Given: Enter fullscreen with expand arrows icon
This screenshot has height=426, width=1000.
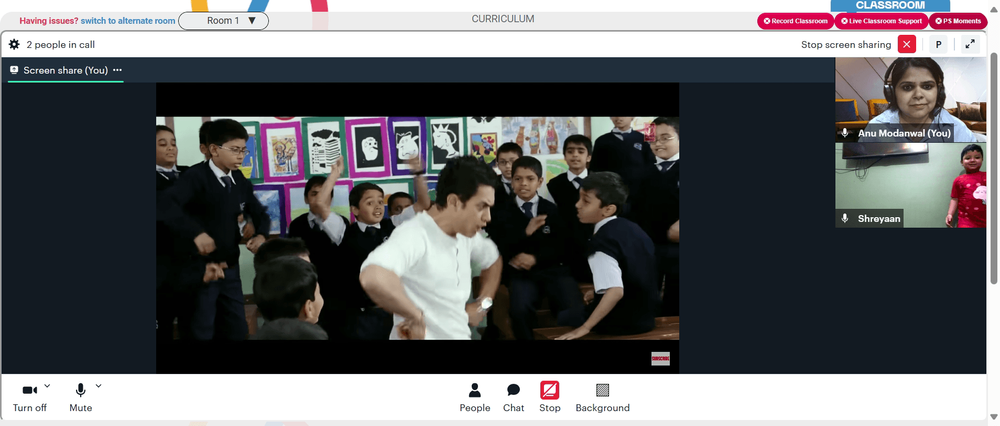Looking at the screenshot, I should 970,44.
